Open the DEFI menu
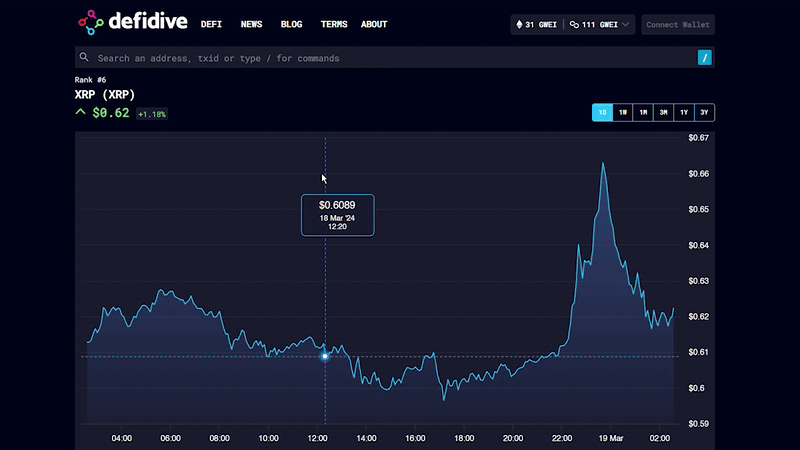This screenshot has width=800, height=450. click(211, 24)
